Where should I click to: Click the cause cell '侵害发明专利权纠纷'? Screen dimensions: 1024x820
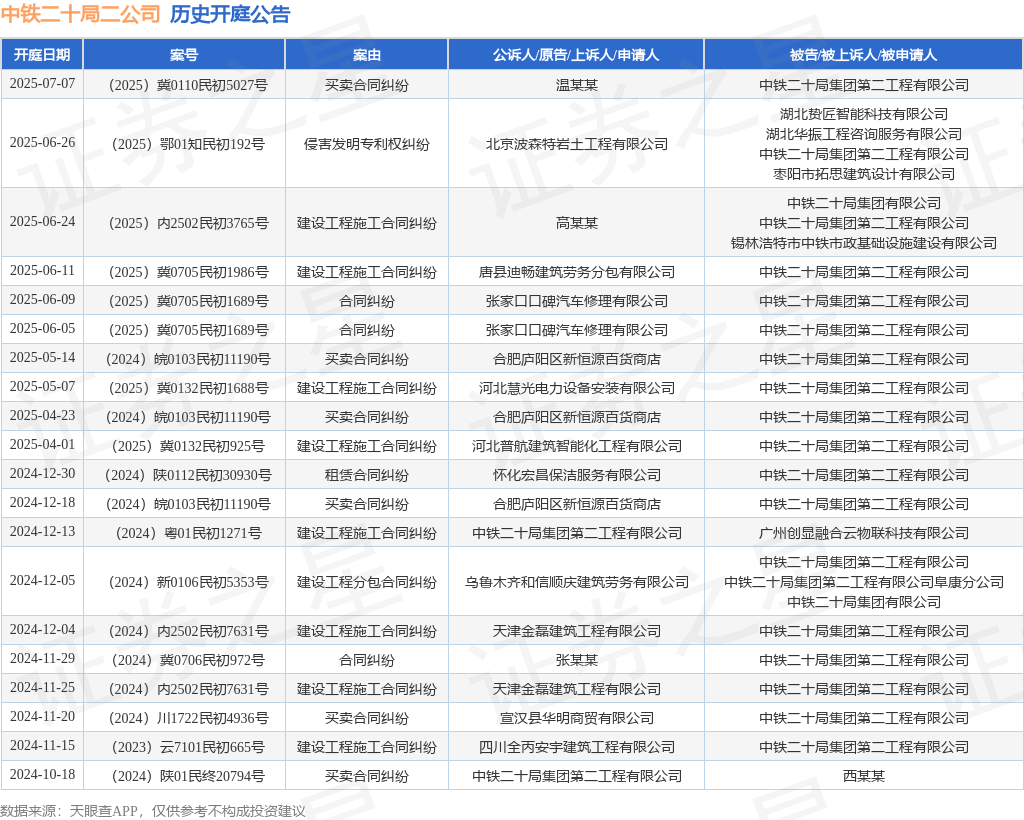pyautogui.click(x=366, y=144)
